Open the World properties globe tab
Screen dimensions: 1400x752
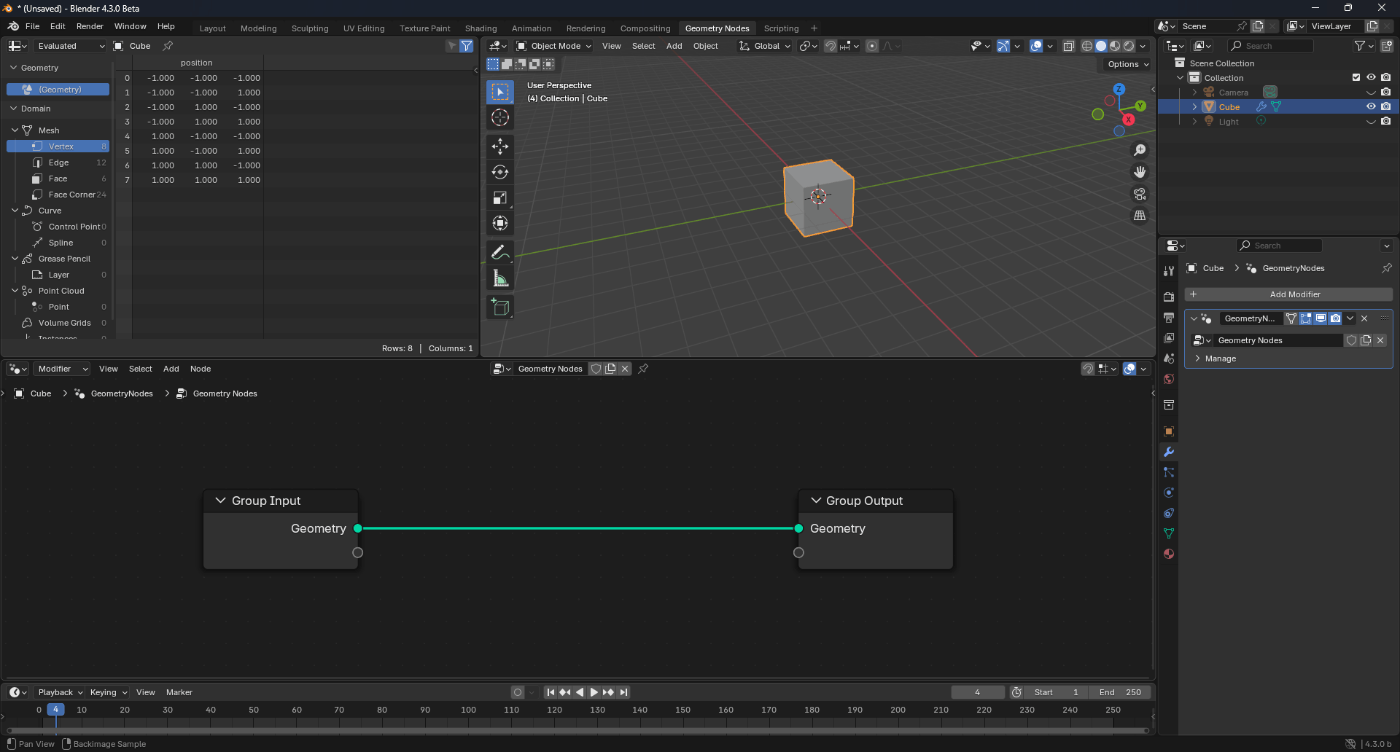1168,379
